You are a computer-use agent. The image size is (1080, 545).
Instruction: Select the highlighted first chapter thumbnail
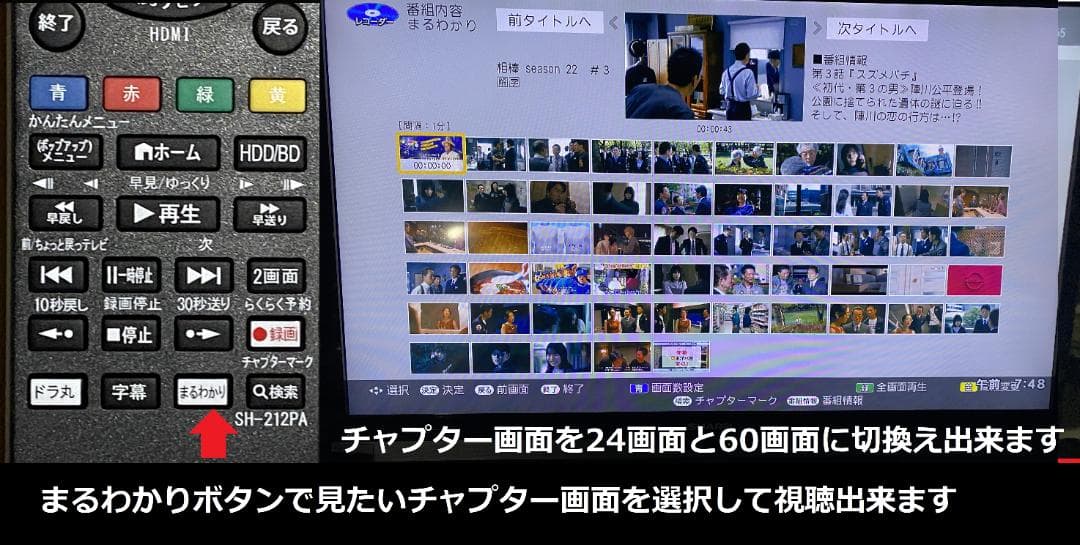point(430,155)
